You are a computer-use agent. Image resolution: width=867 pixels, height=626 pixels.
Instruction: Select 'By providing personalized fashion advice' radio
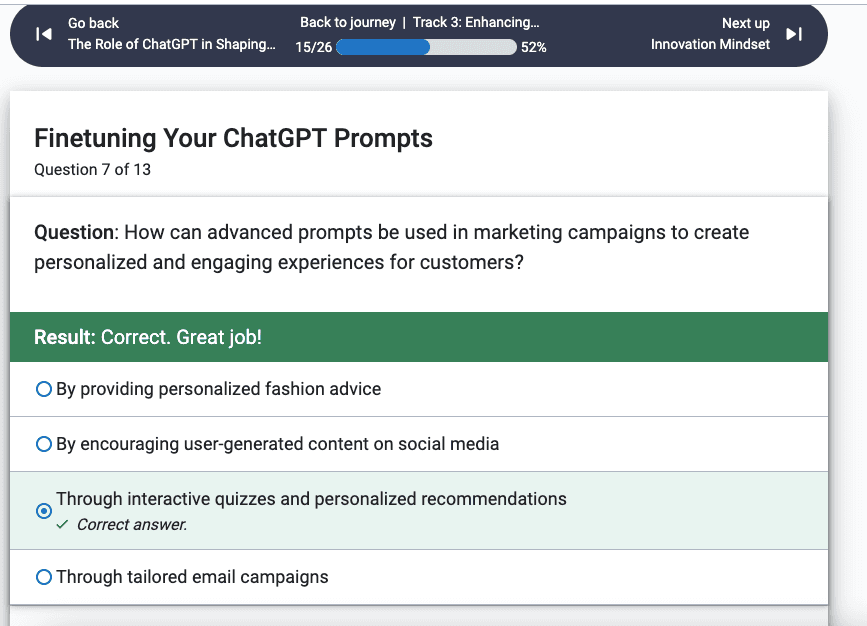(x=44, y=389)
